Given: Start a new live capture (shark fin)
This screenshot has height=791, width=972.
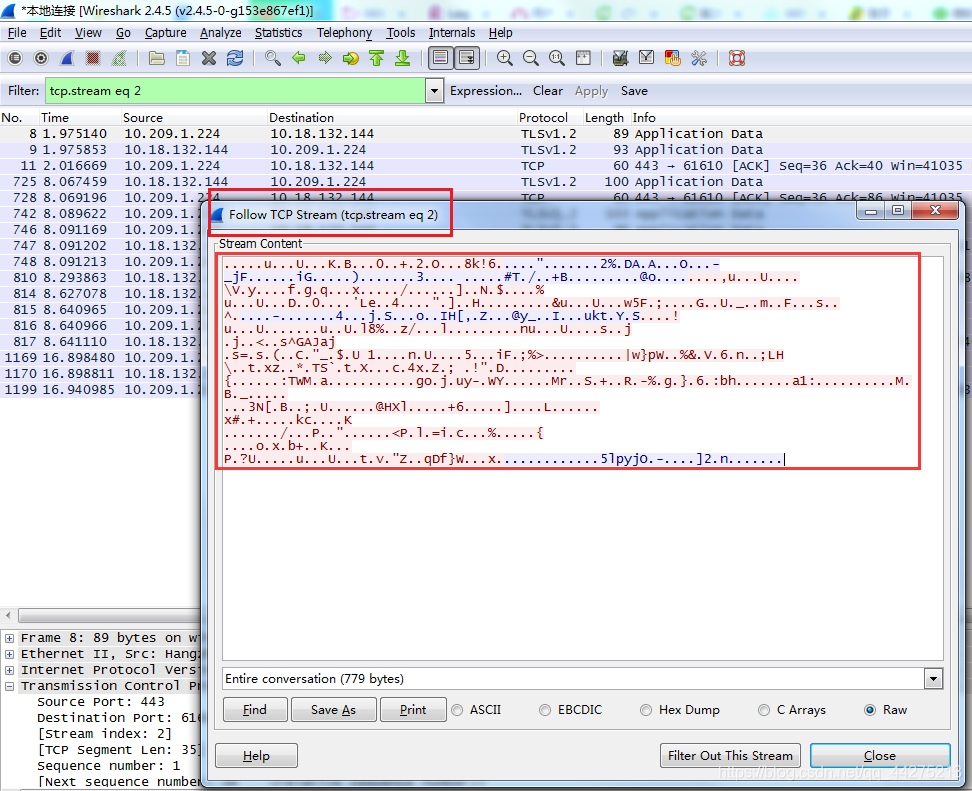Looking at the screenshot, I should [67, 58].
